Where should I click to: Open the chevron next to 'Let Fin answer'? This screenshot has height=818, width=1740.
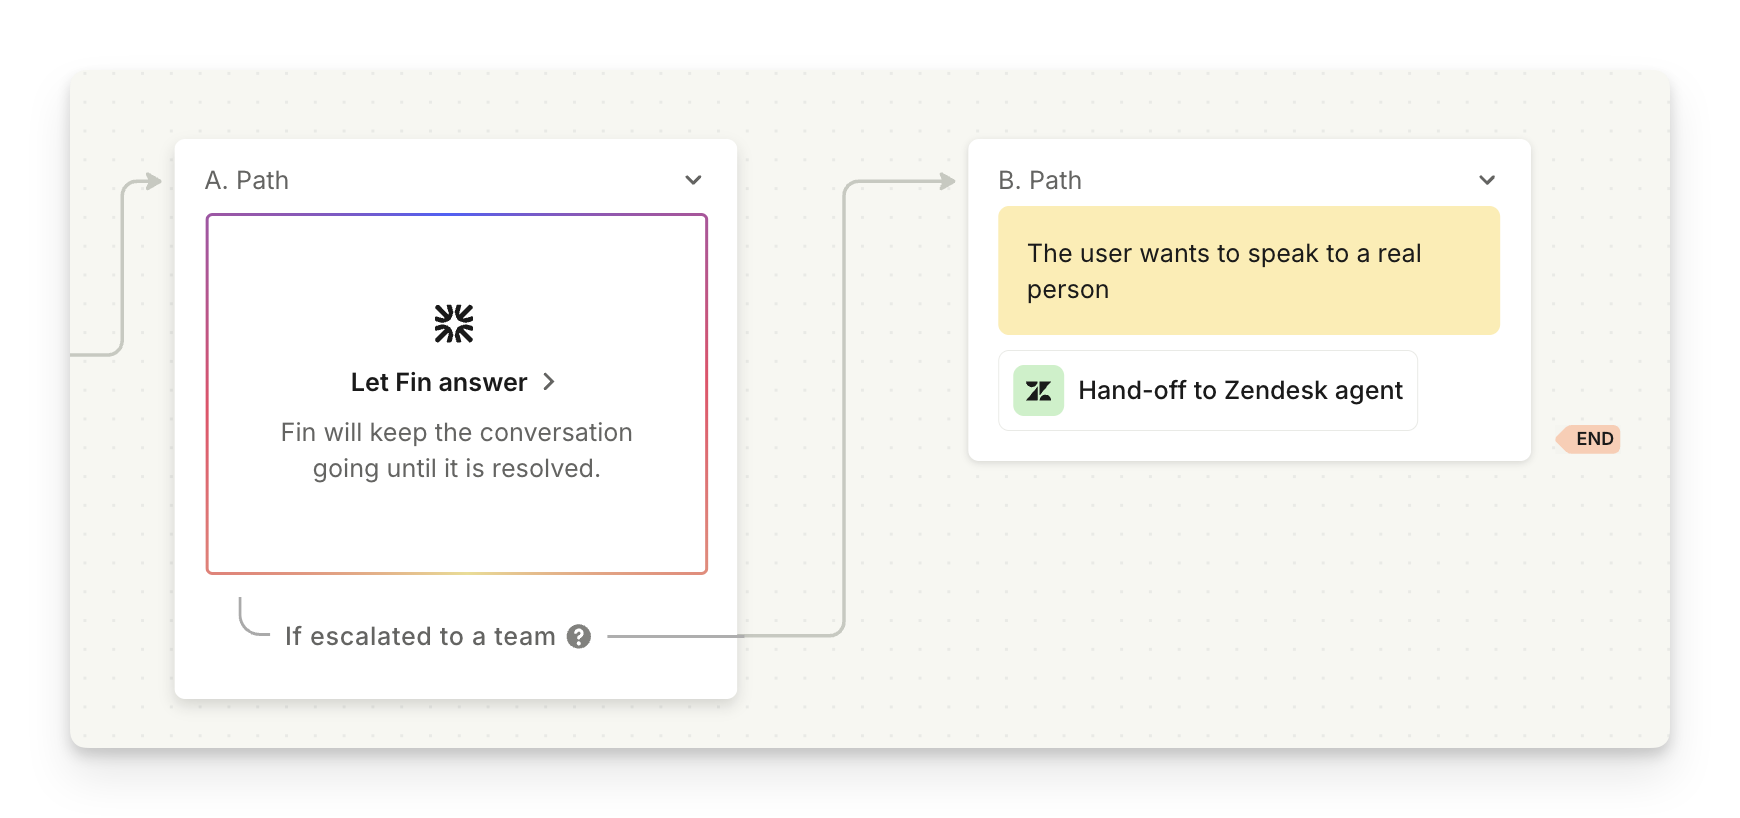coord(549,382)
